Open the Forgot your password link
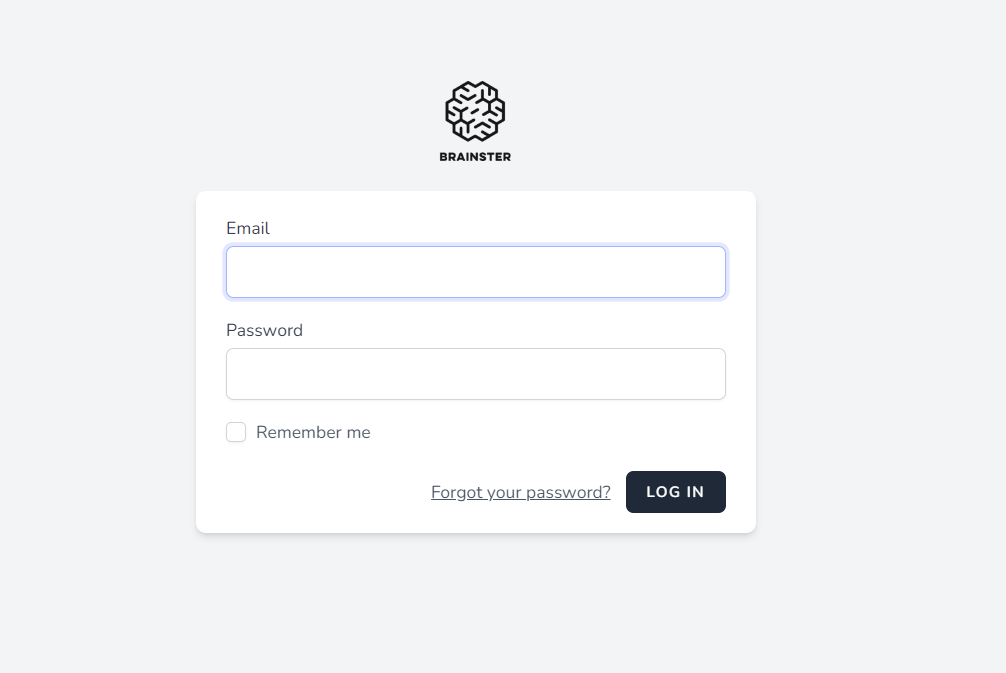Image resolution: width=1006 pixels, height=673 pixels. 520,492
